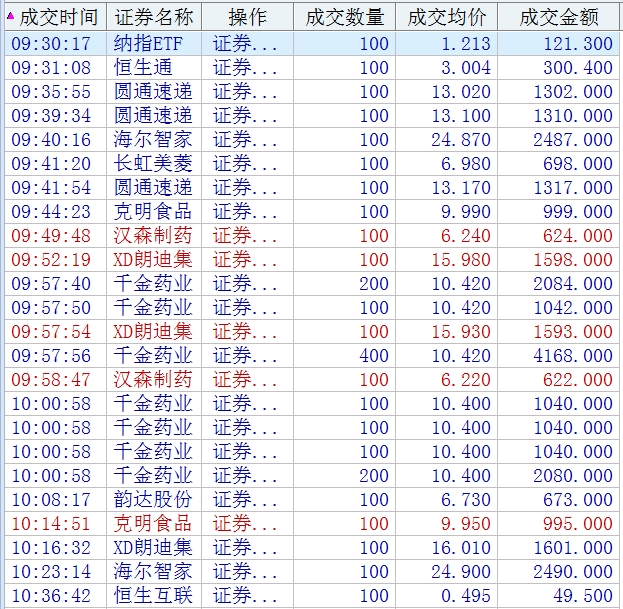
Task: Select time cell 09:35:55
Action: click(51, 92)
